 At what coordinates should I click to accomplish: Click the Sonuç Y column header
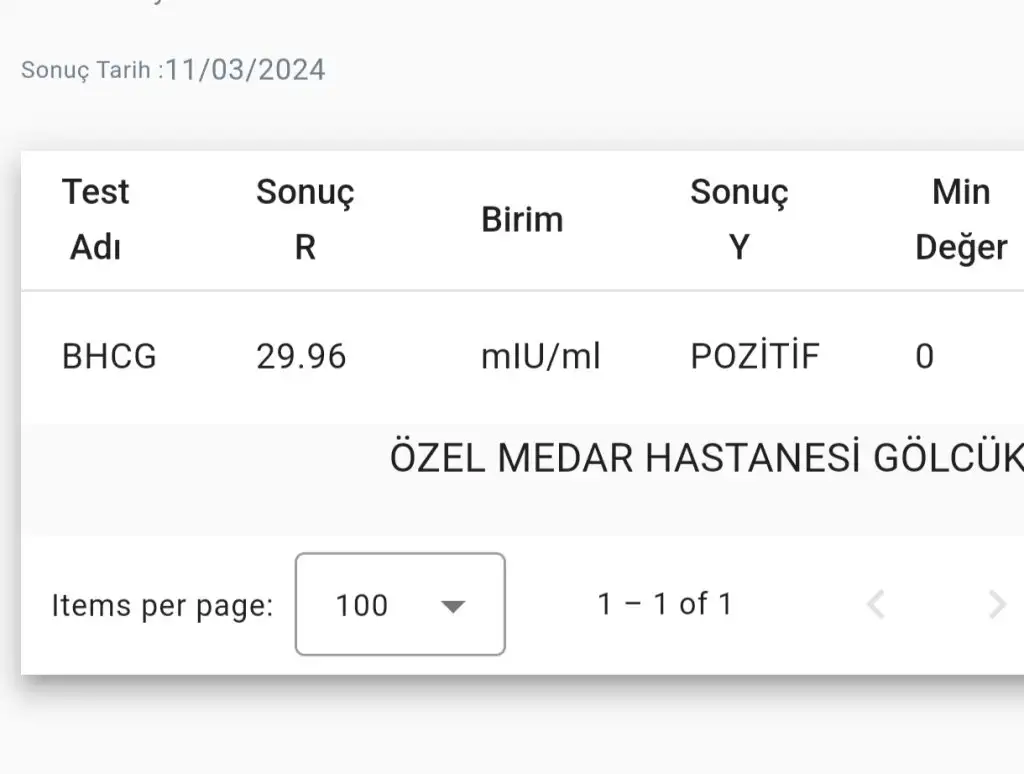coord(739,219)
